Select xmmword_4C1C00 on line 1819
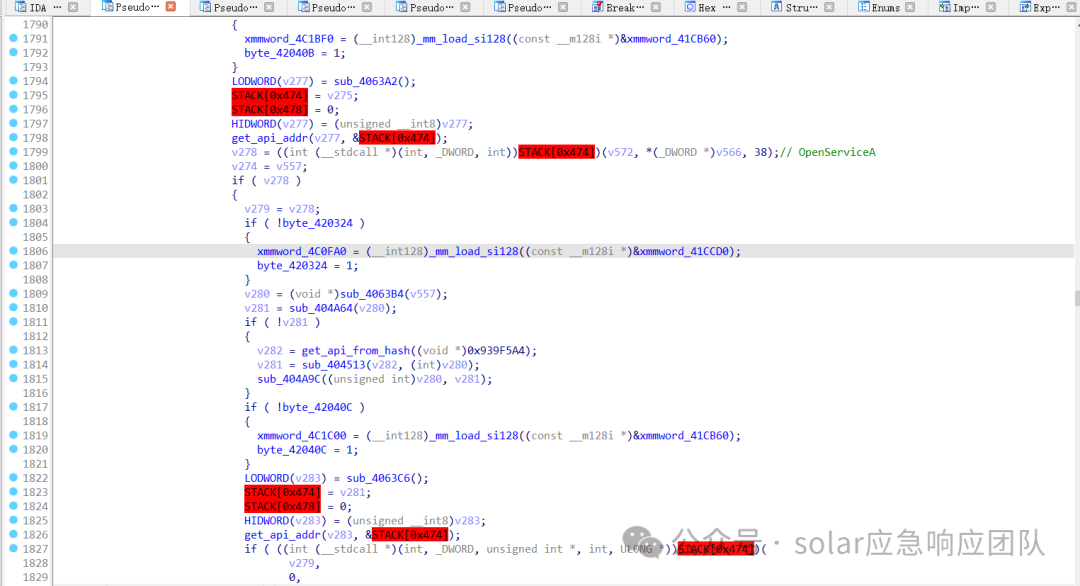1080x586 pixels. click(x=302, y=436)
